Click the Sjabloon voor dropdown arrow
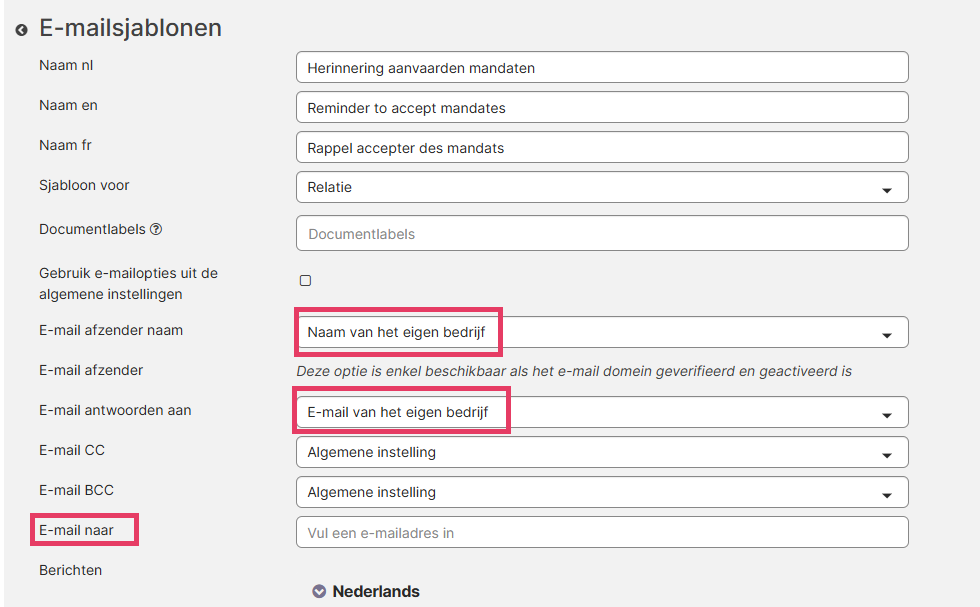This screenshot has height=607, width=980. [x=886, y=190]
